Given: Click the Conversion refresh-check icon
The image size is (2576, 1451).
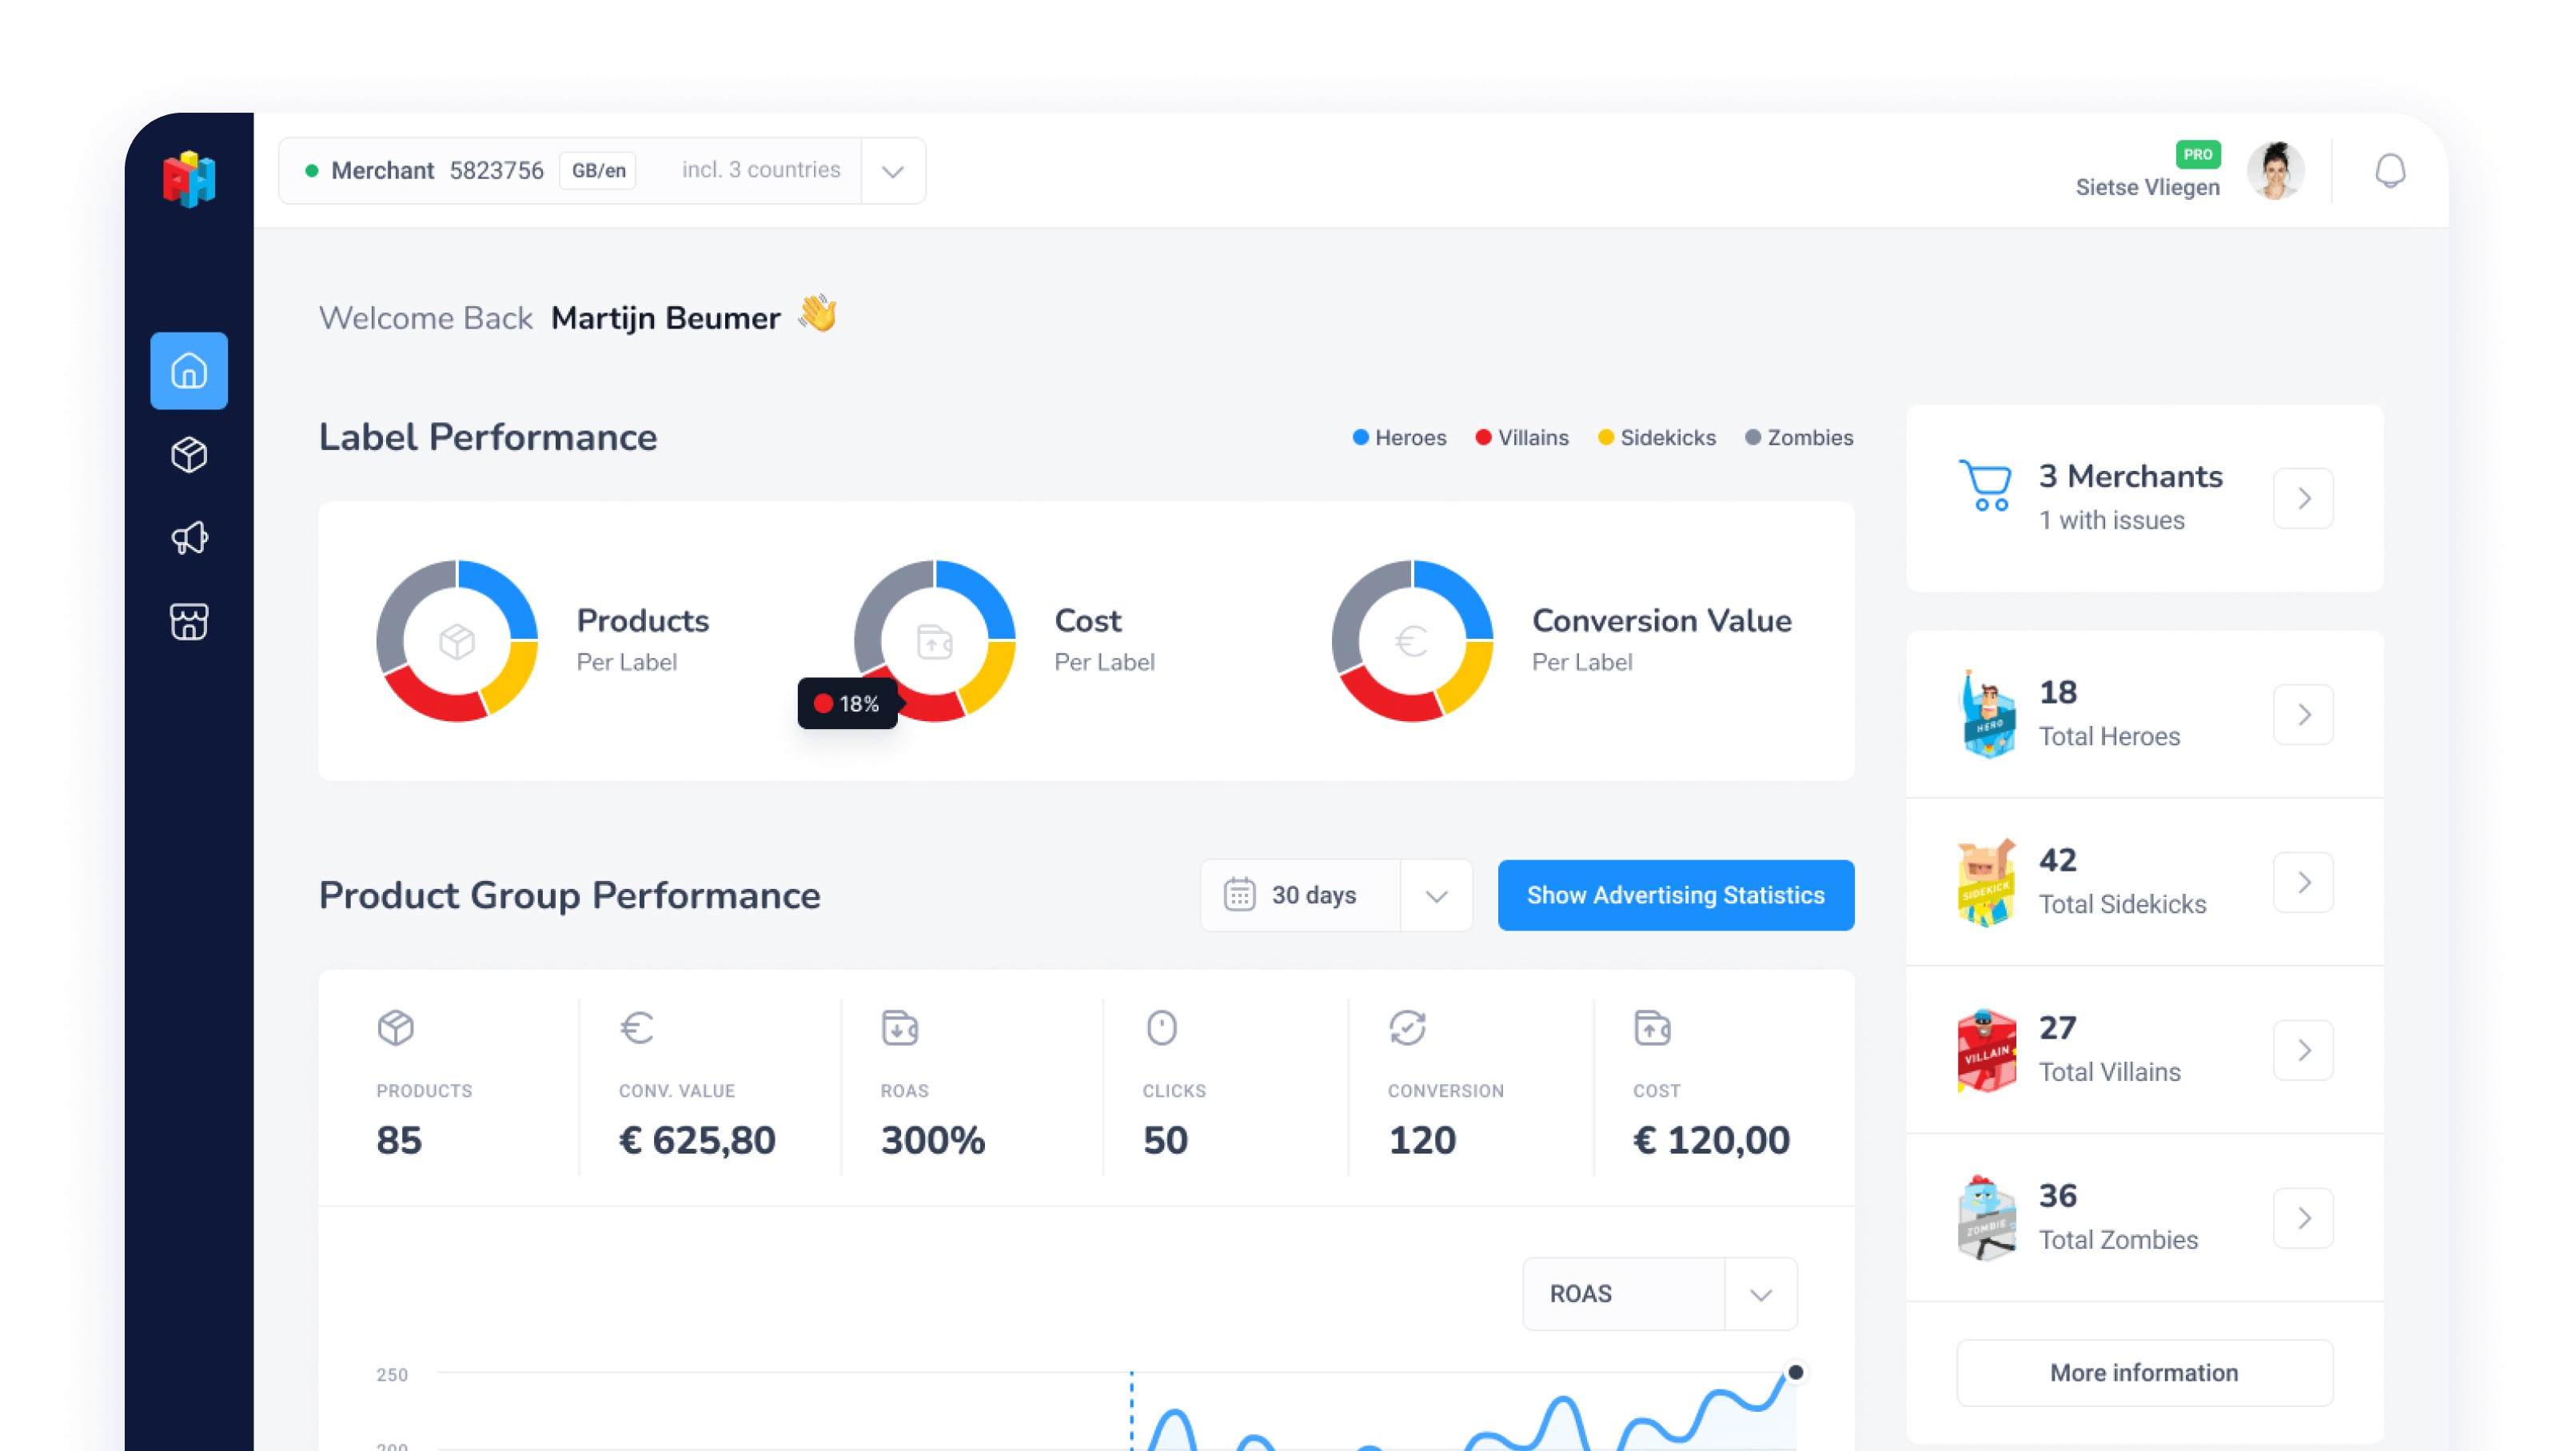Looking at the screenshot, I should pyautogui.click(x=1407, y=1028).
